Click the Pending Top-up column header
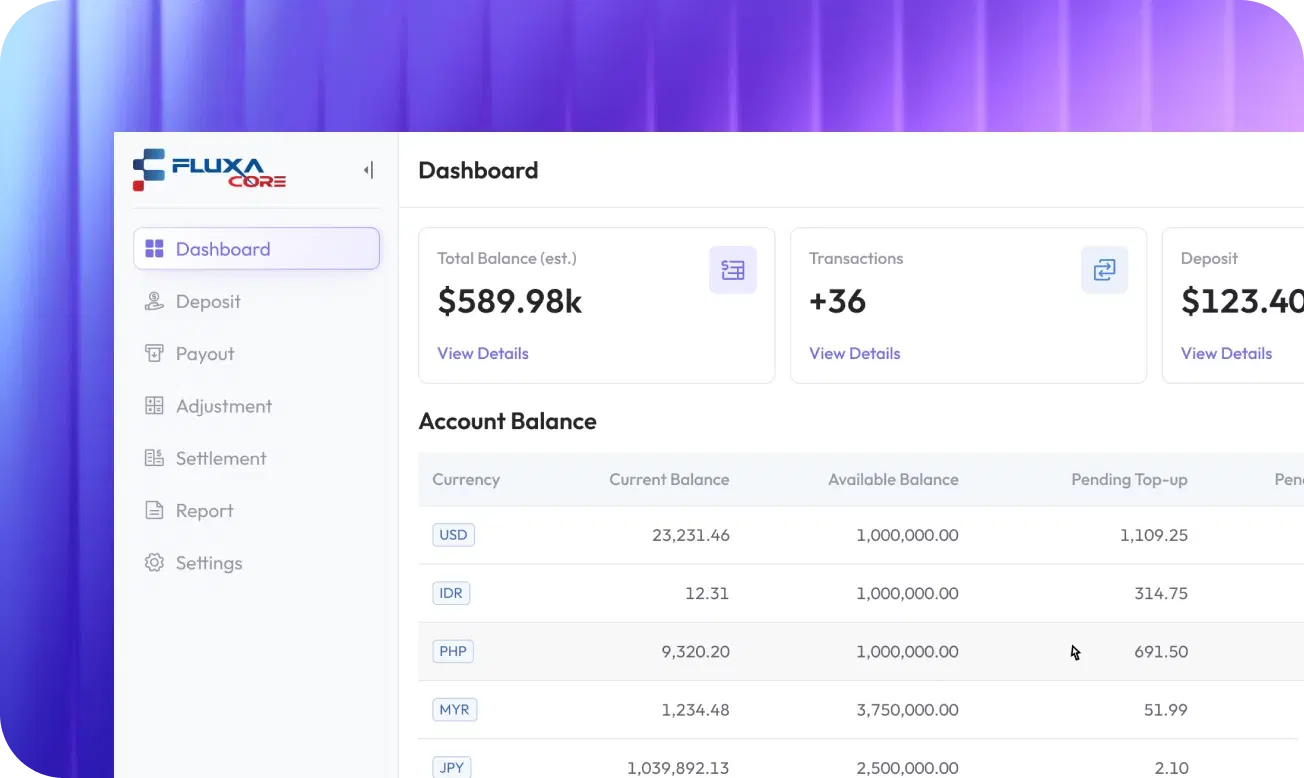 pyautogui.click(x=1129, y=479)
